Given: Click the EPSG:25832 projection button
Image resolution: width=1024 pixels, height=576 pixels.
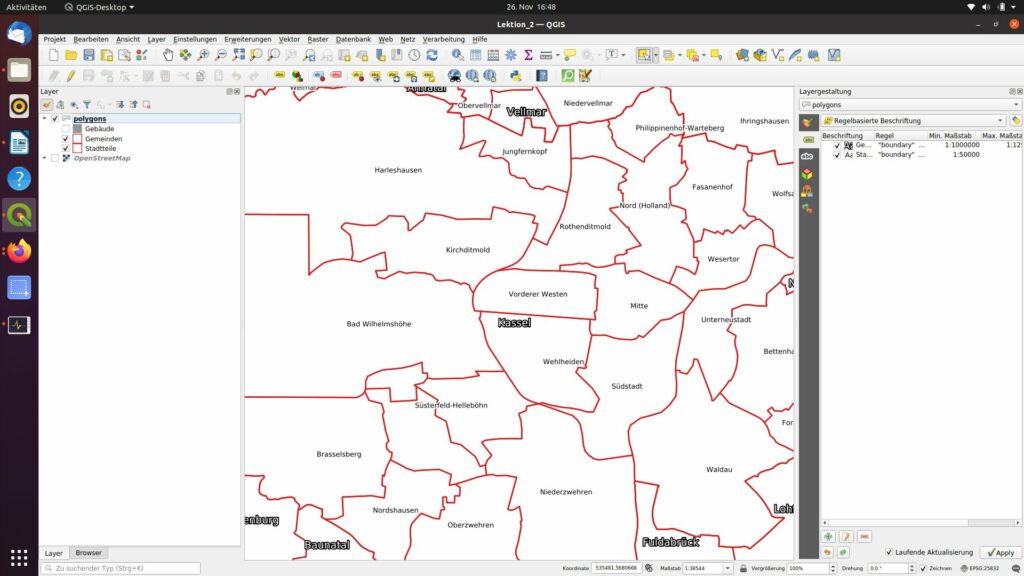Looking at the screenshot, I should point(990,568).
